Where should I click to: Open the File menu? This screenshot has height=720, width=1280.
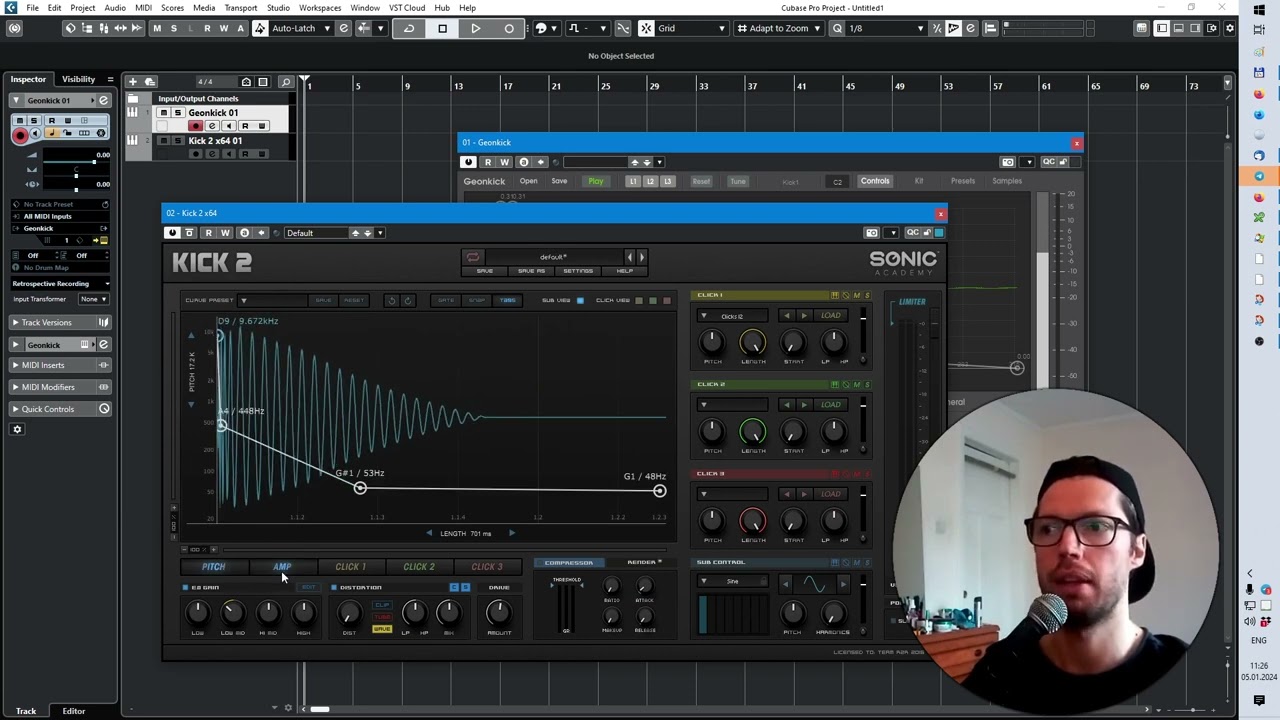pos(33,8)
